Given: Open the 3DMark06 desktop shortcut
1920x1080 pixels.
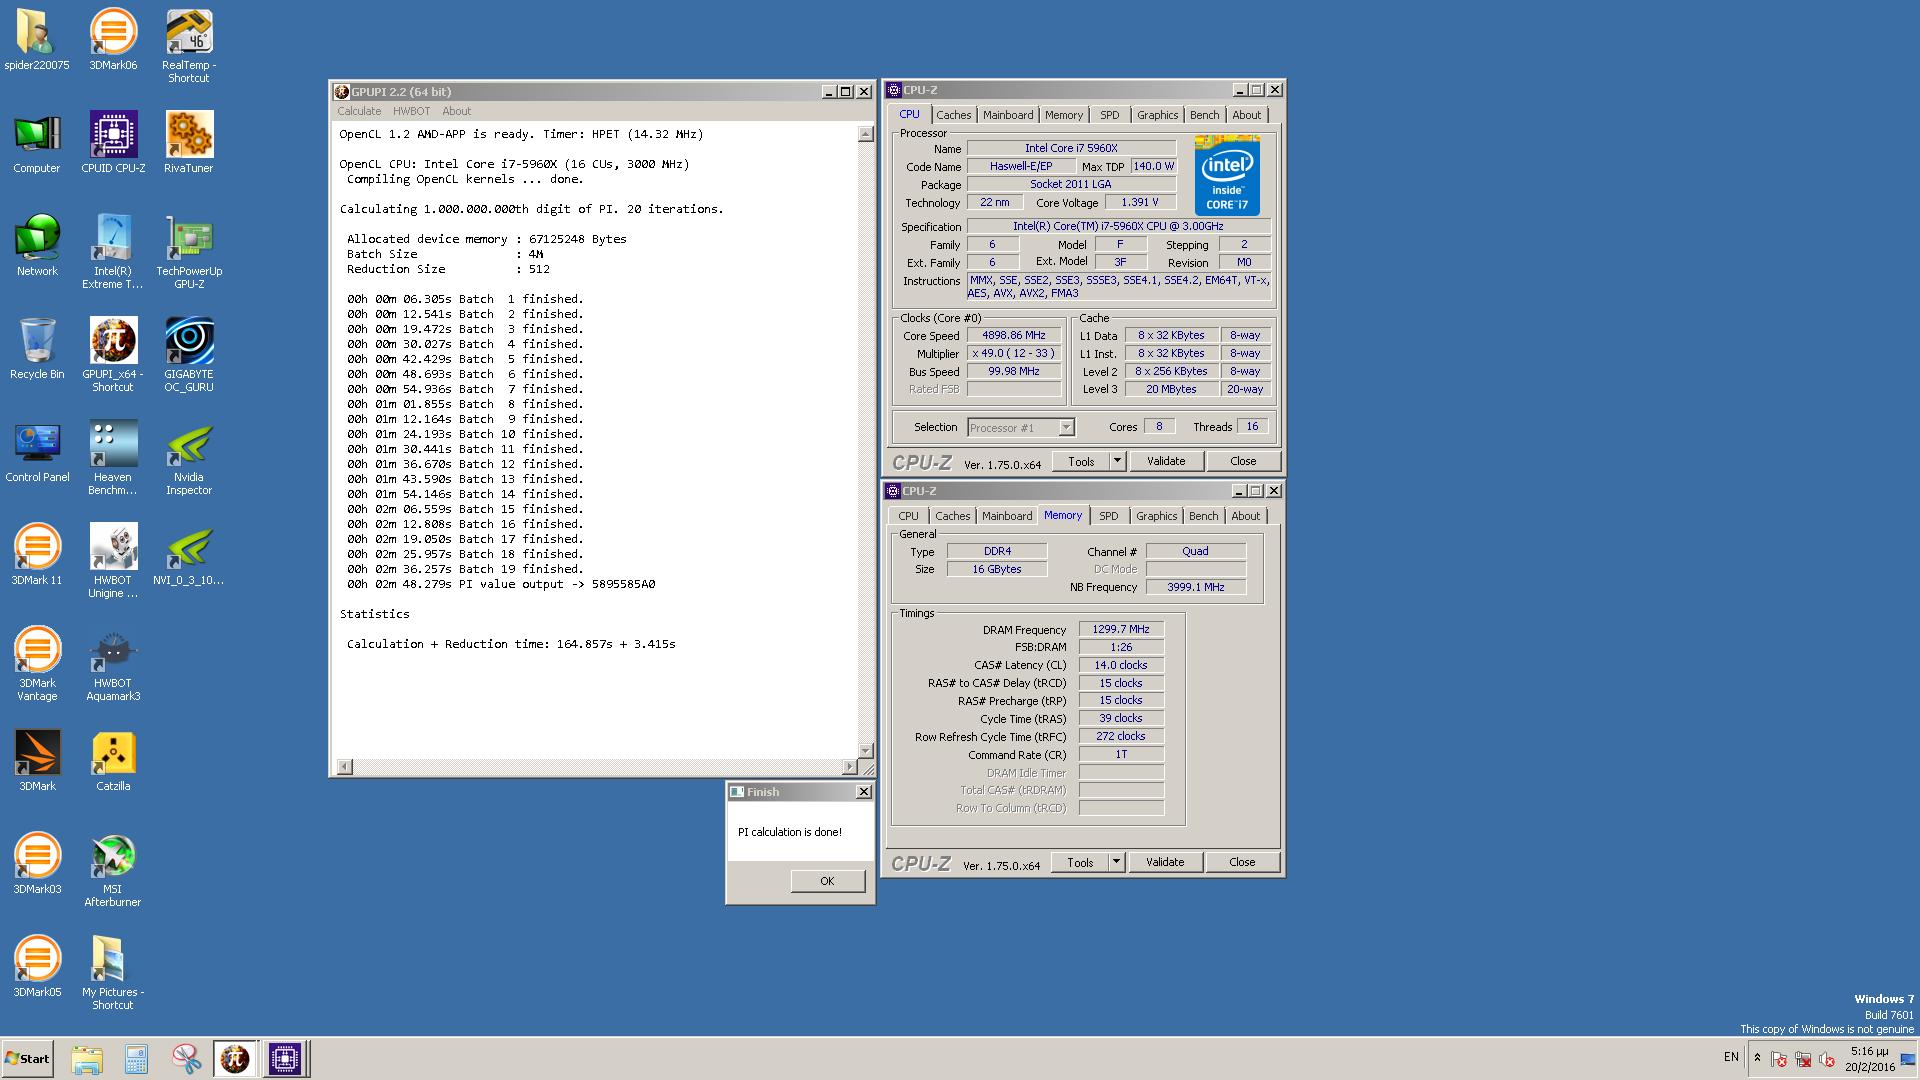Looking at the screenshot, I should click(x=113, y=40).
